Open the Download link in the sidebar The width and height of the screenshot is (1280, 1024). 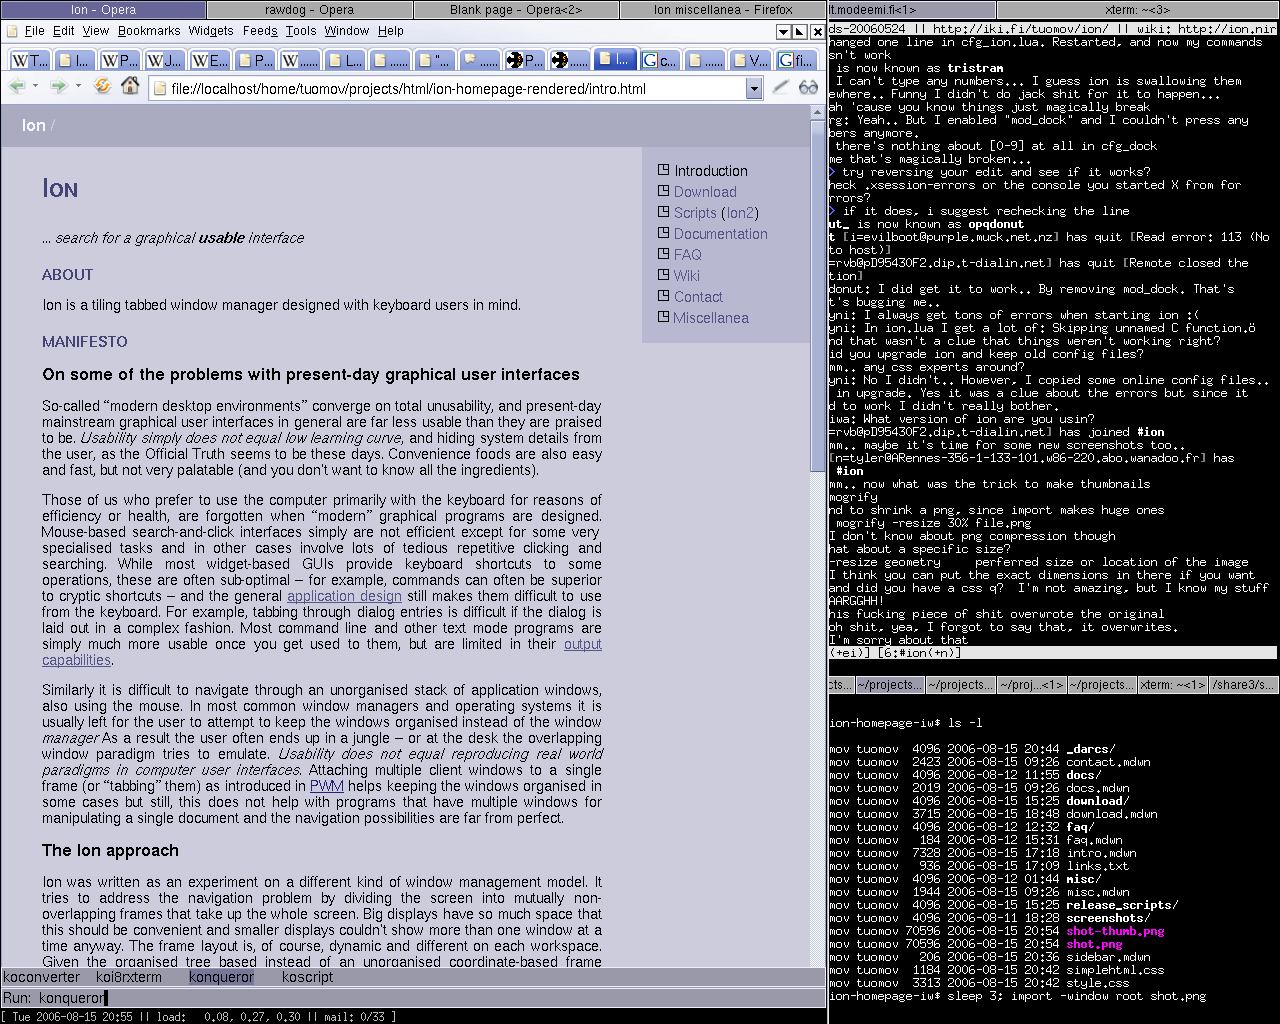tap(705, 192)
